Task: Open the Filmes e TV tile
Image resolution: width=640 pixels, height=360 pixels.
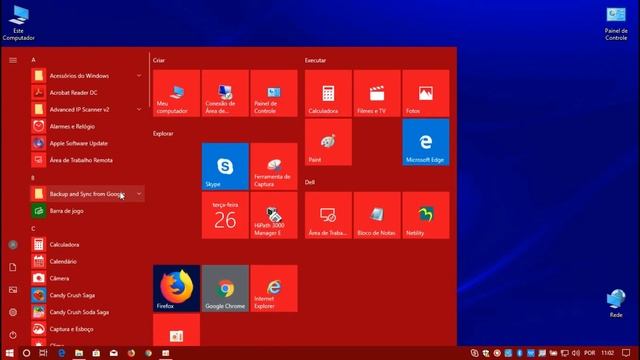Action: click(x=377, y=93)
